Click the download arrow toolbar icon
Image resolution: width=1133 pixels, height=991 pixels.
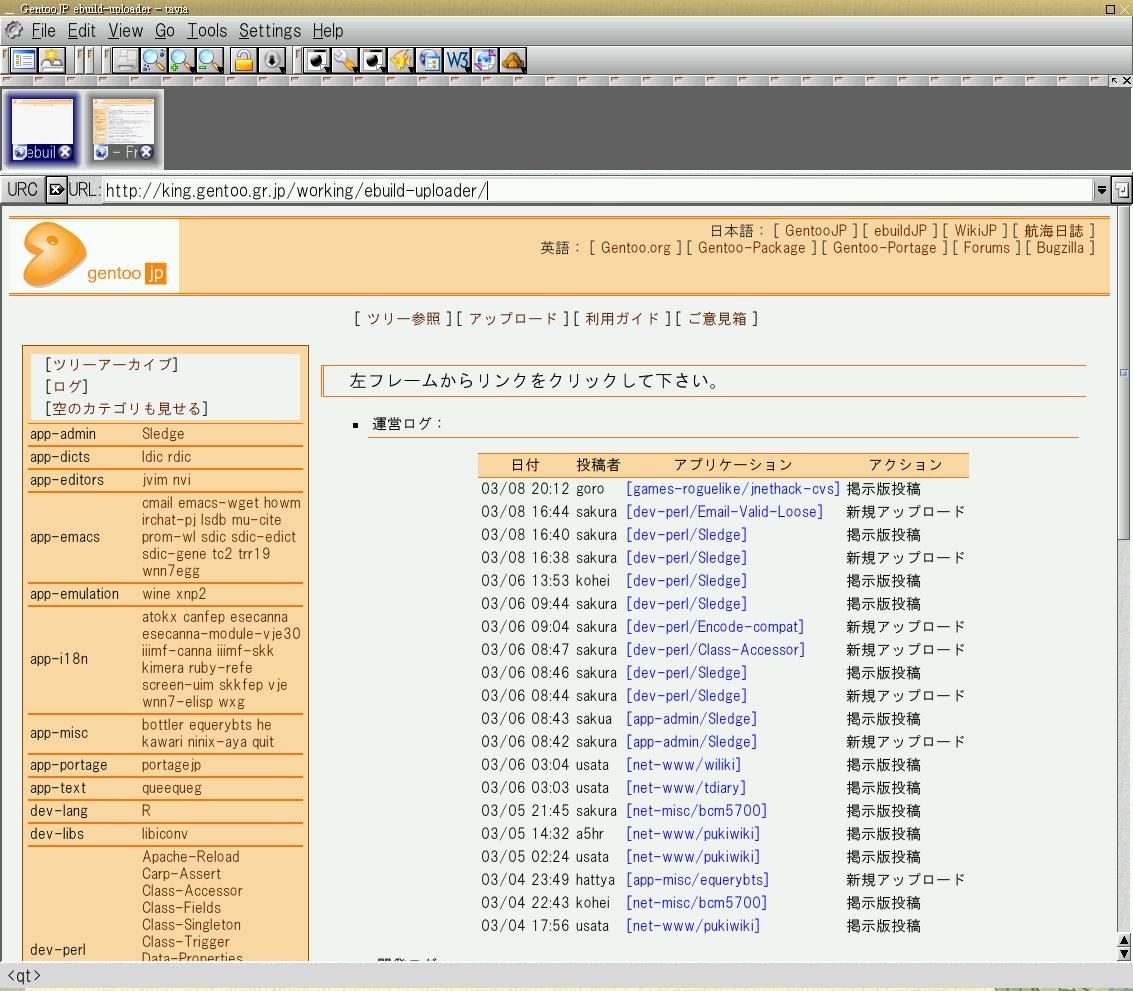click(x=272, y=60)
